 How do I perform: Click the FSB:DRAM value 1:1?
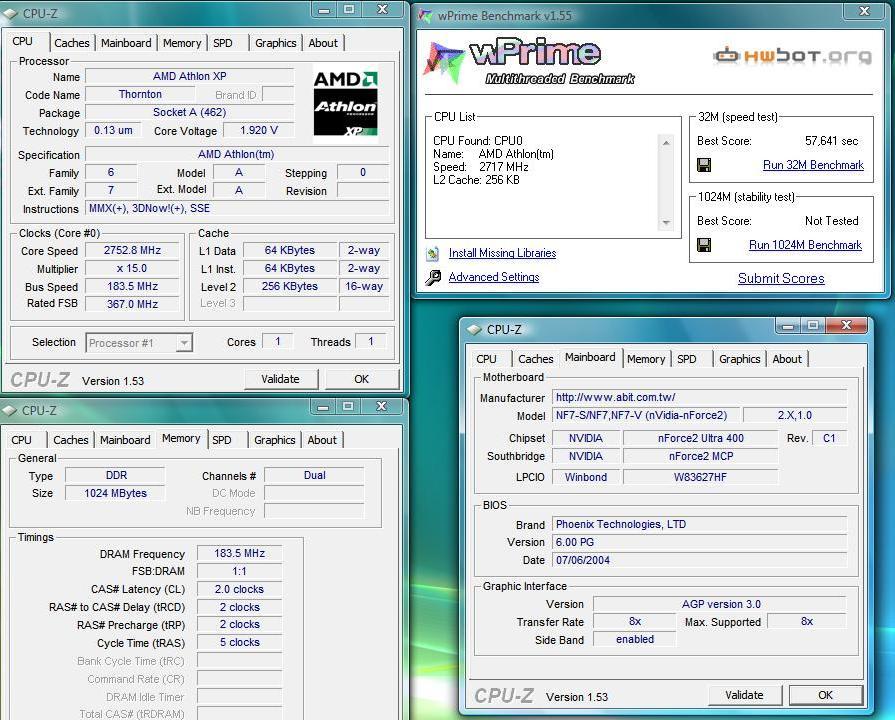(240, 571)
